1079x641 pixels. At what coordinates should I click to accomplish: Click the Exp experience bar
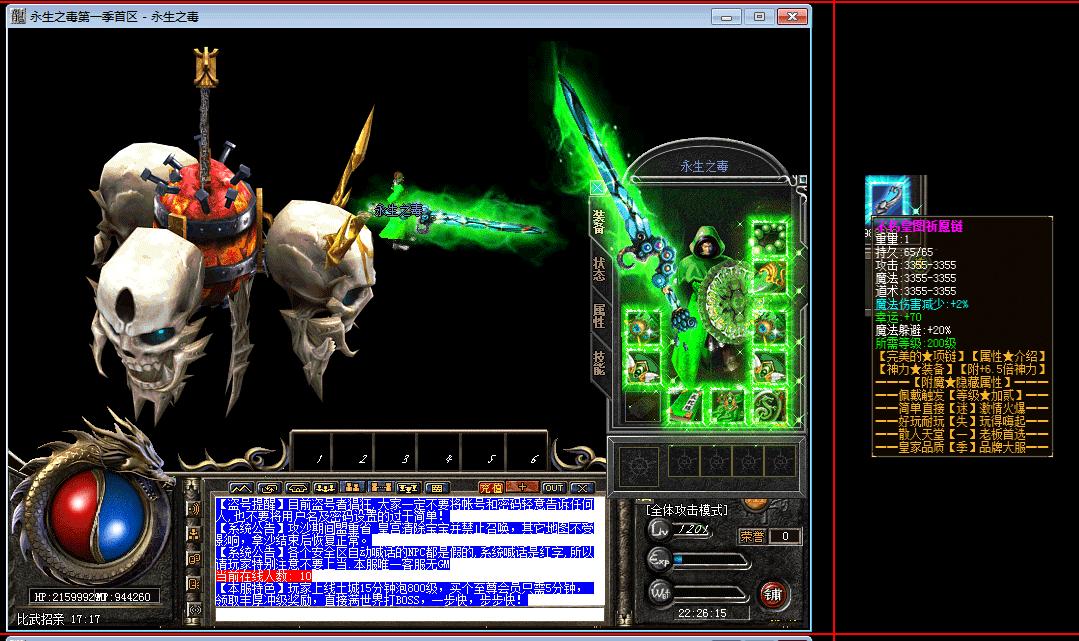click(x=712, y=560)
